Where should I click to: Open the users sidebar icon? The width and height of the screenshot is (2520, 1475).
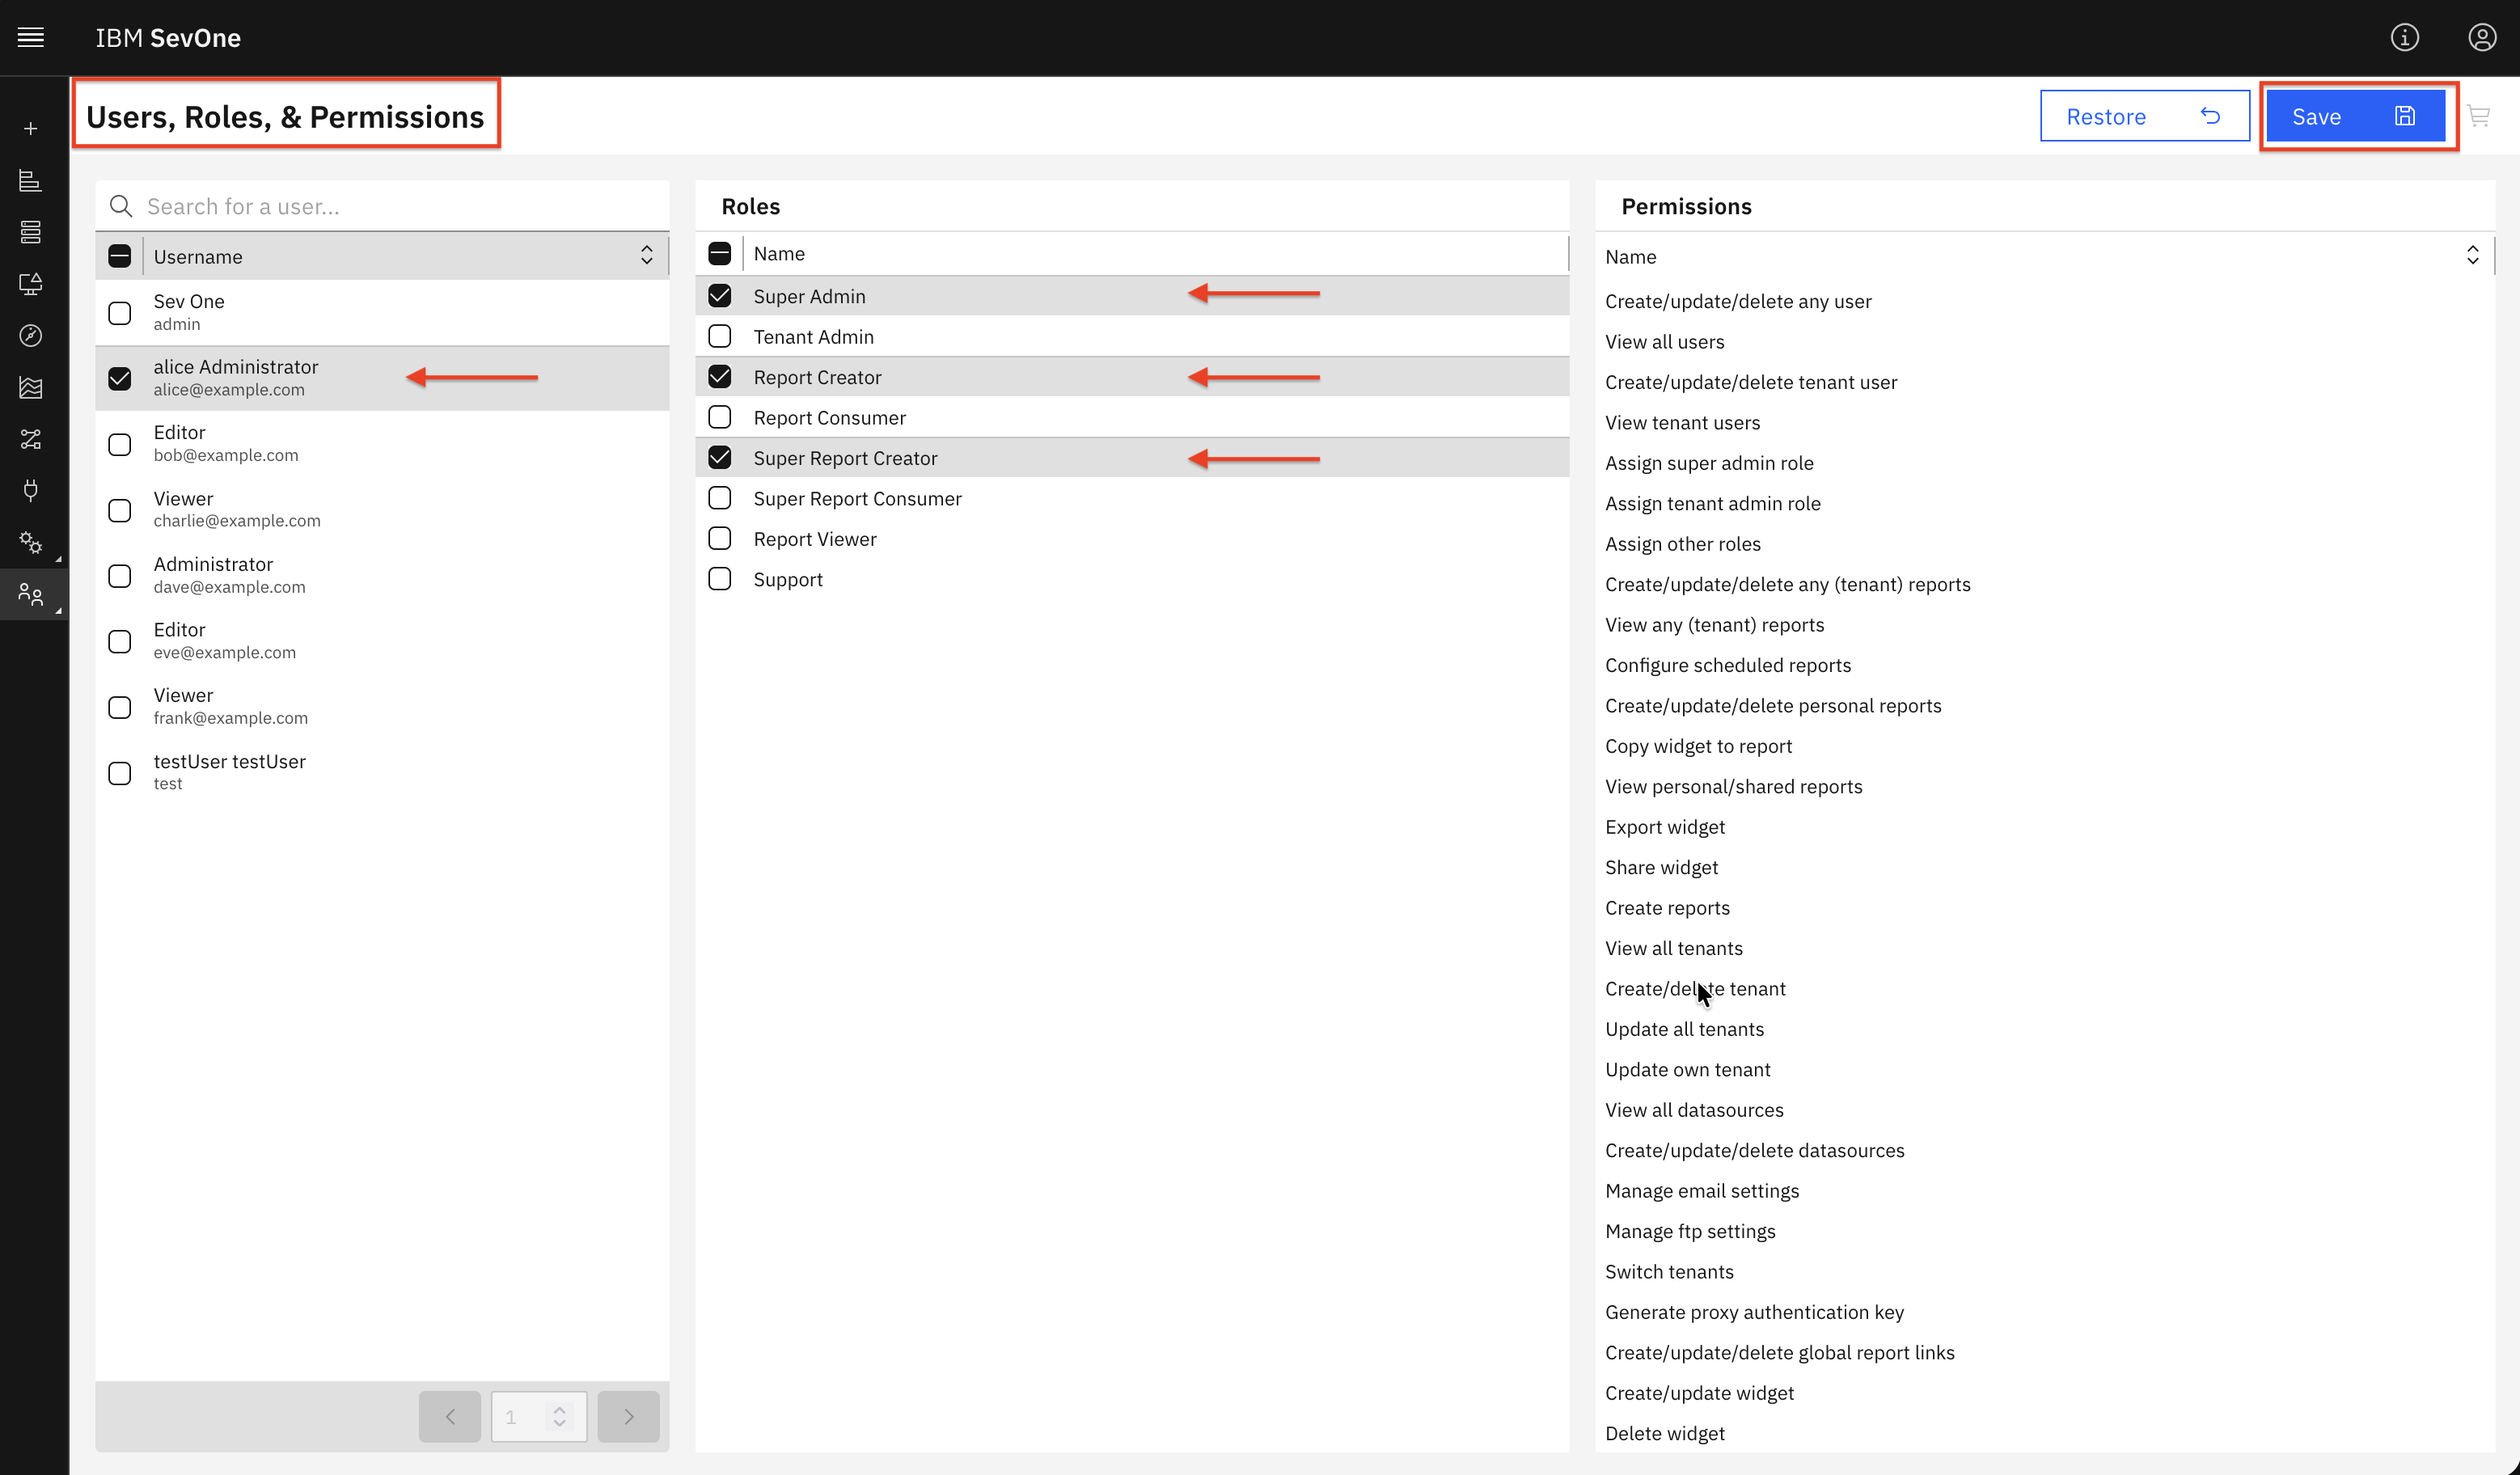click(31, 595)
